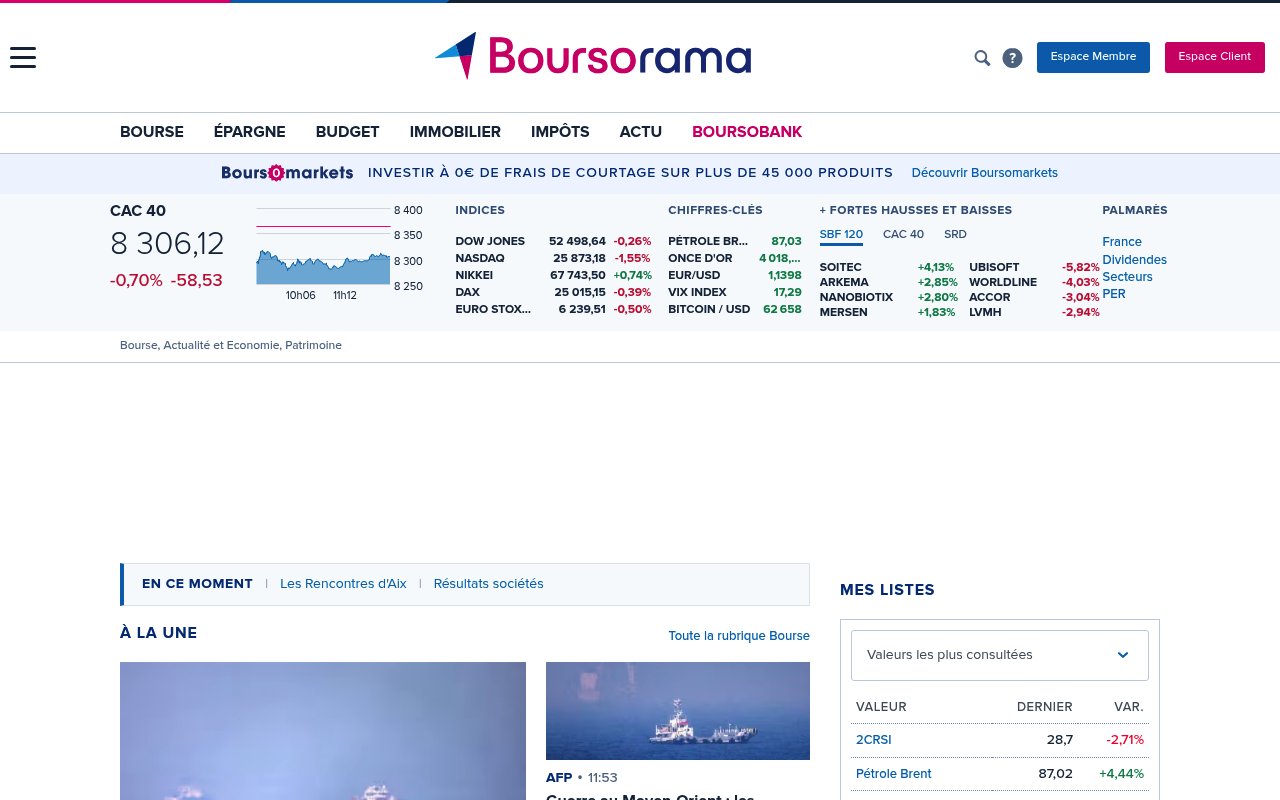Open Les Rencontres d'Aix topic
This screenshot has width=1280, height=800.
(x=343, y=584)
